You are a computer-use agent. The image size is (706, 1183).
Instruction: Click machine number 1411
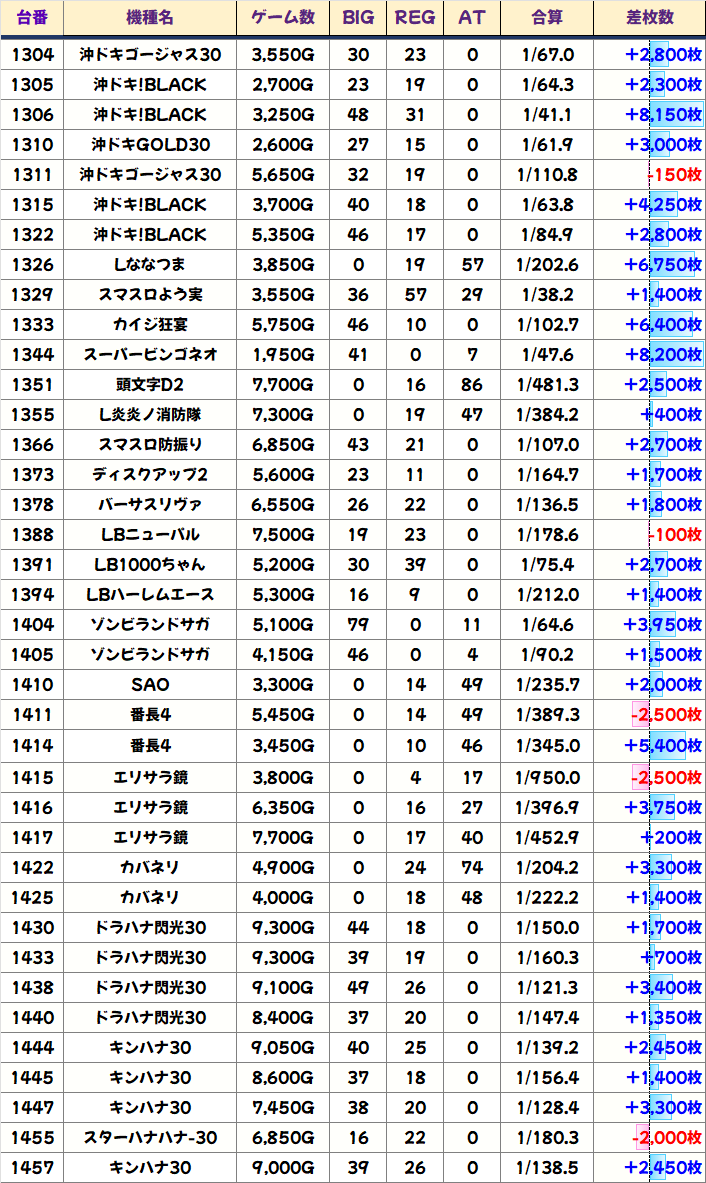(32, 714)
